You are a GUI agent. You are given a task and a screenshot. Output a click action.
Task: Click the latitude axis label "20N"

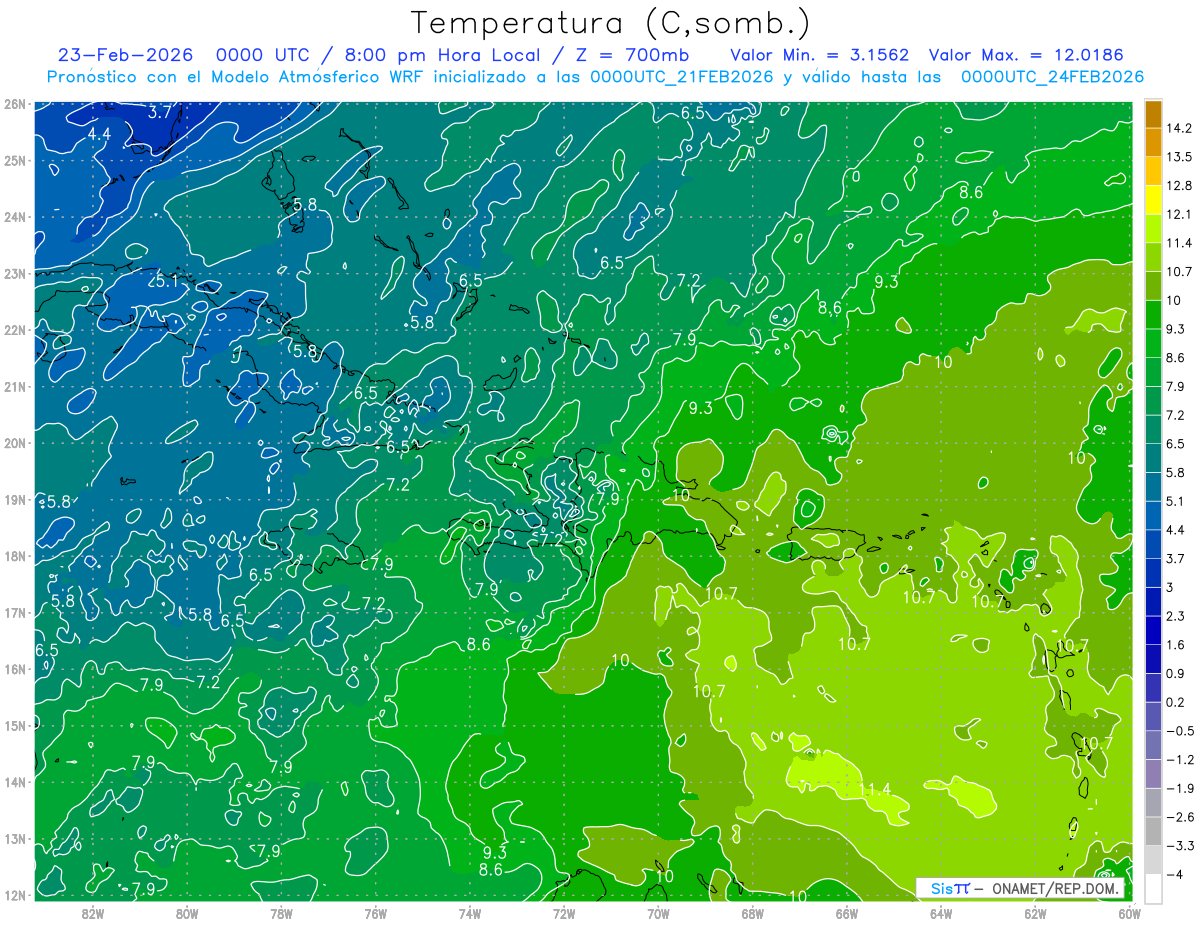[x=14, y=443]
